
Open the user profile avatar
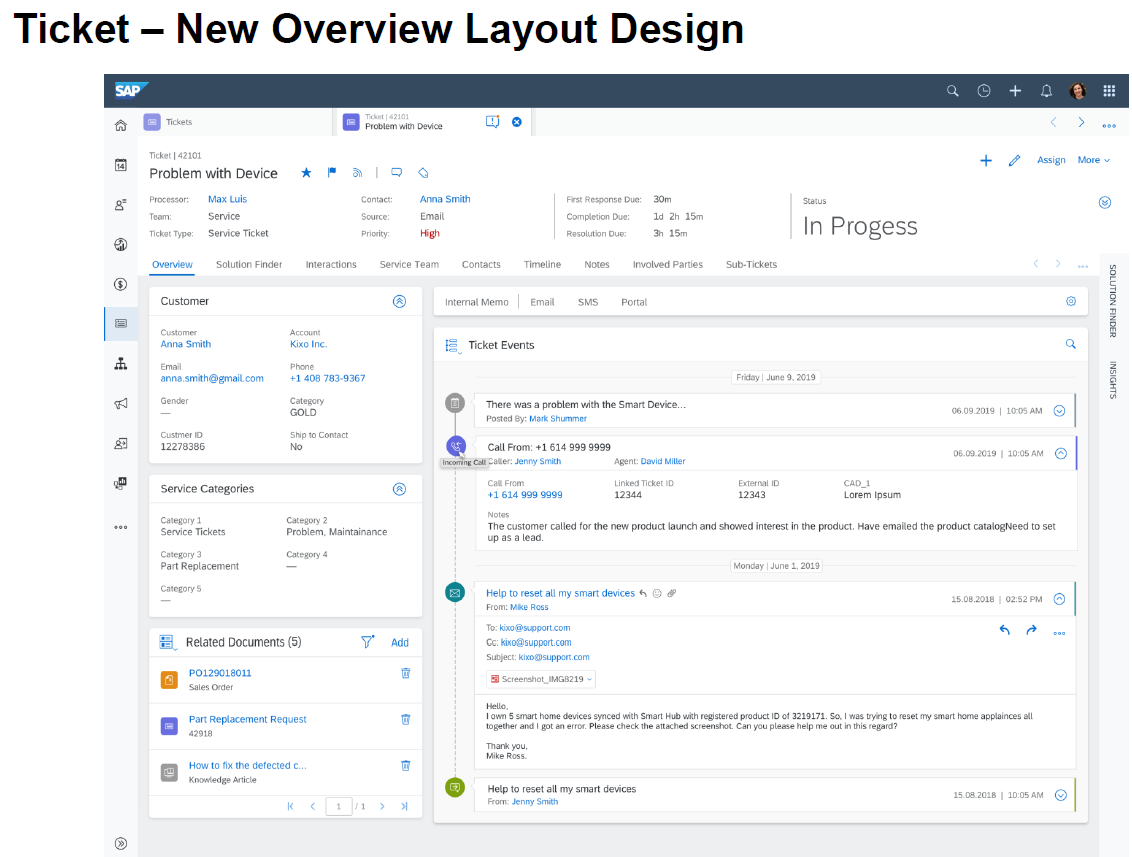pos(1078,91)
